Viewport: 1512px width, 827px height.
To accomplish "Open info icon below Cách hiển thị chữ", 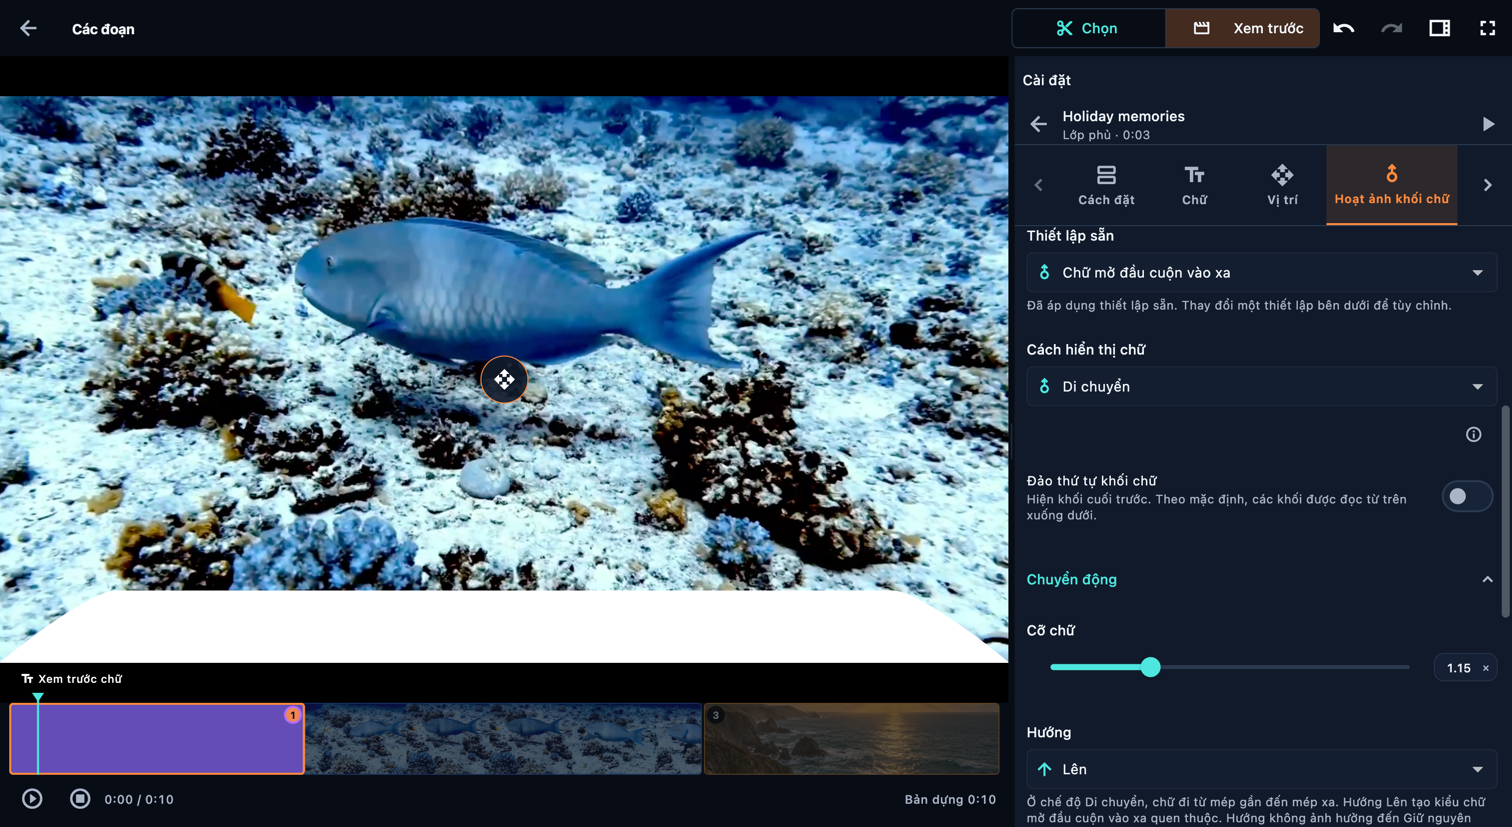I will (1473, 434).
